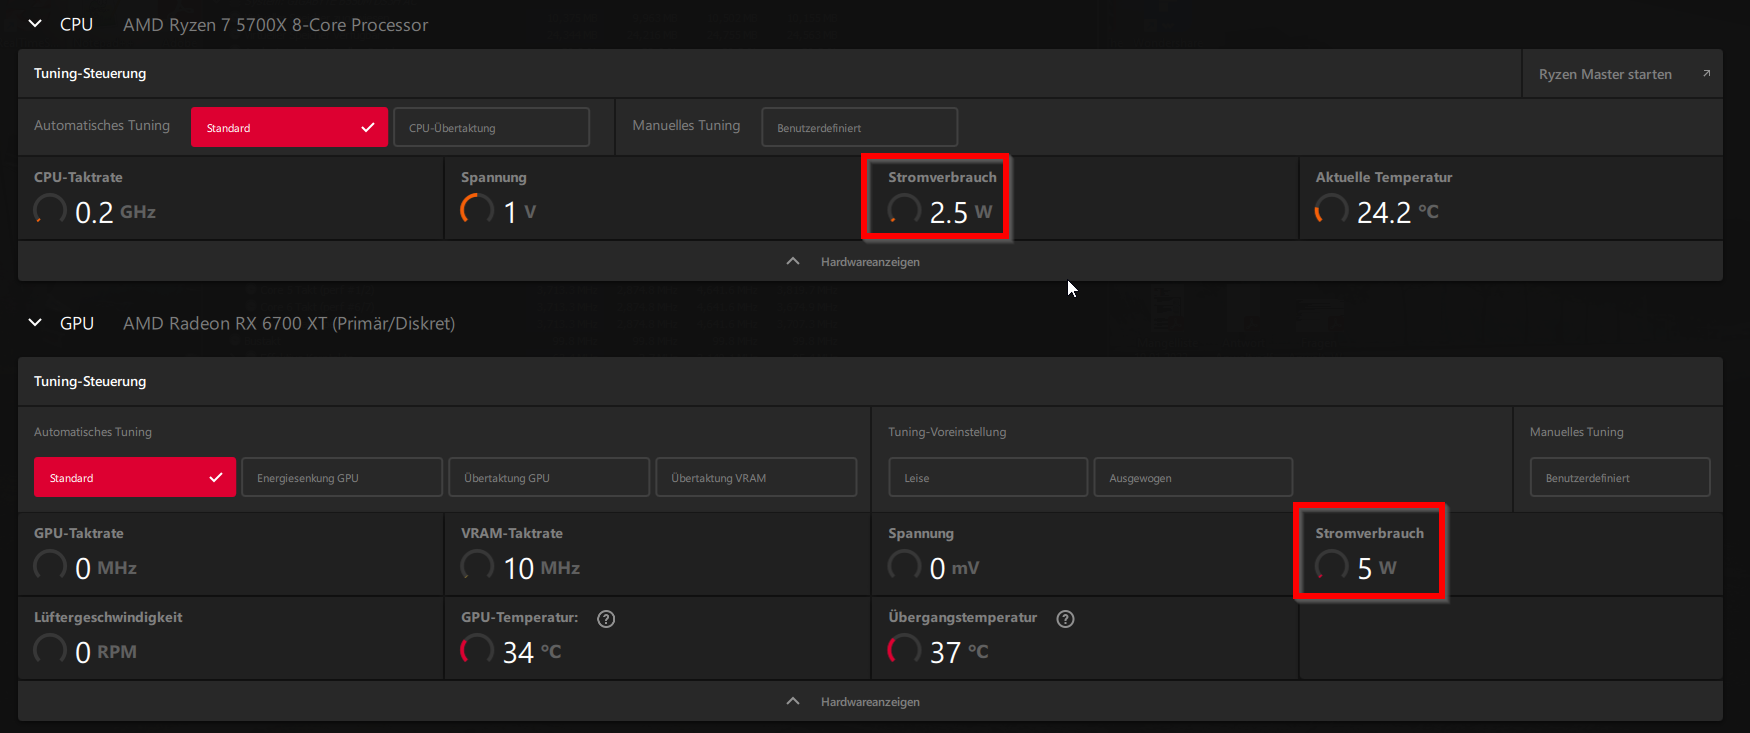The image size is (1750, 733).
Task: Enable Übertaktung VRAM preset
Action: tap(756, 477)
